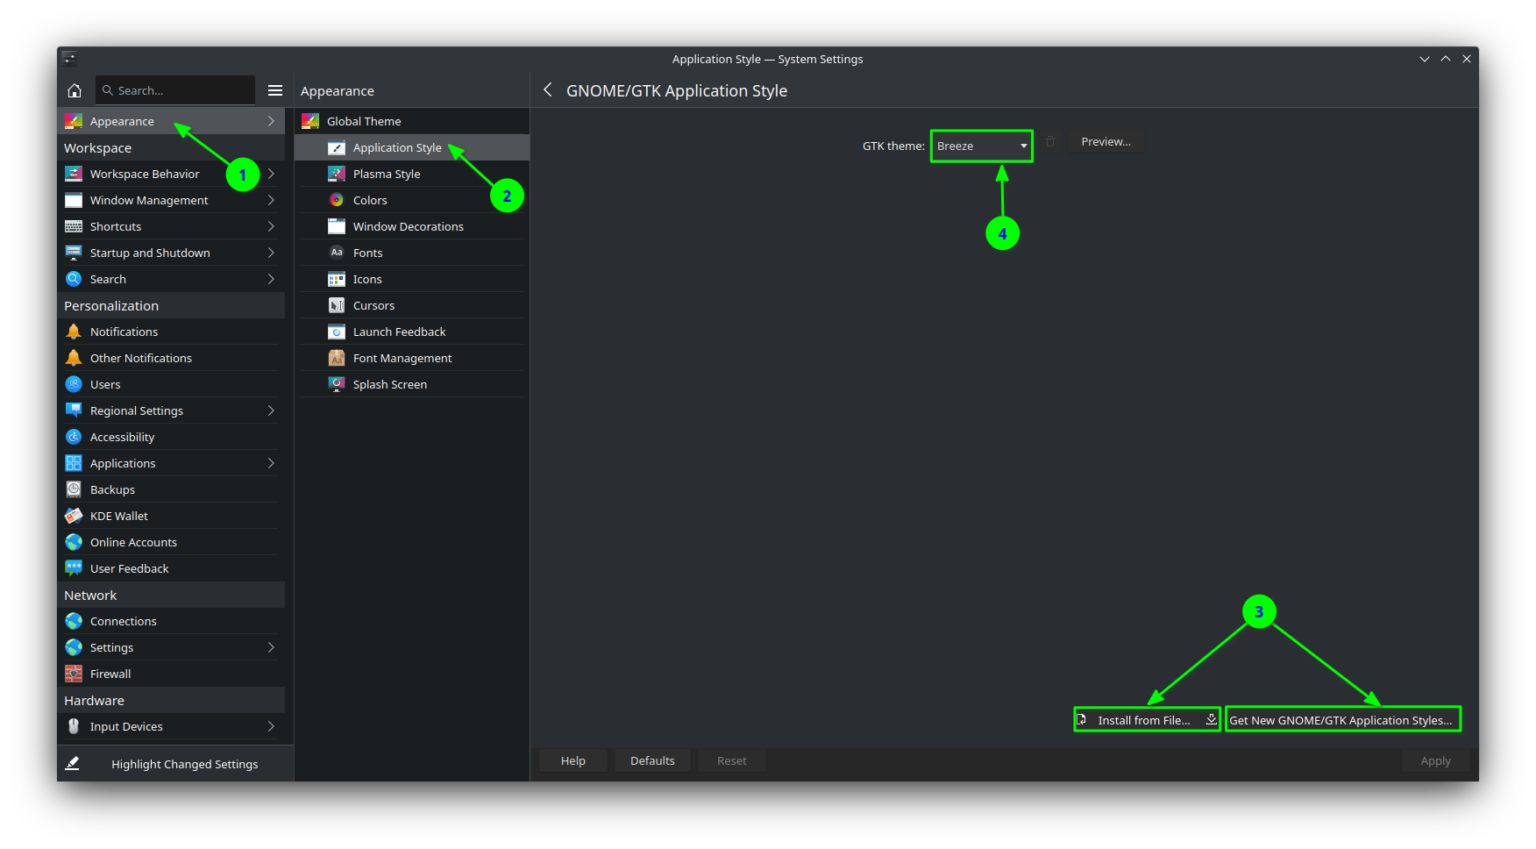This screenshot has height=849, width=1536.
Task: Toggle Highlight Changed Settings
Action: pos(184,763)
